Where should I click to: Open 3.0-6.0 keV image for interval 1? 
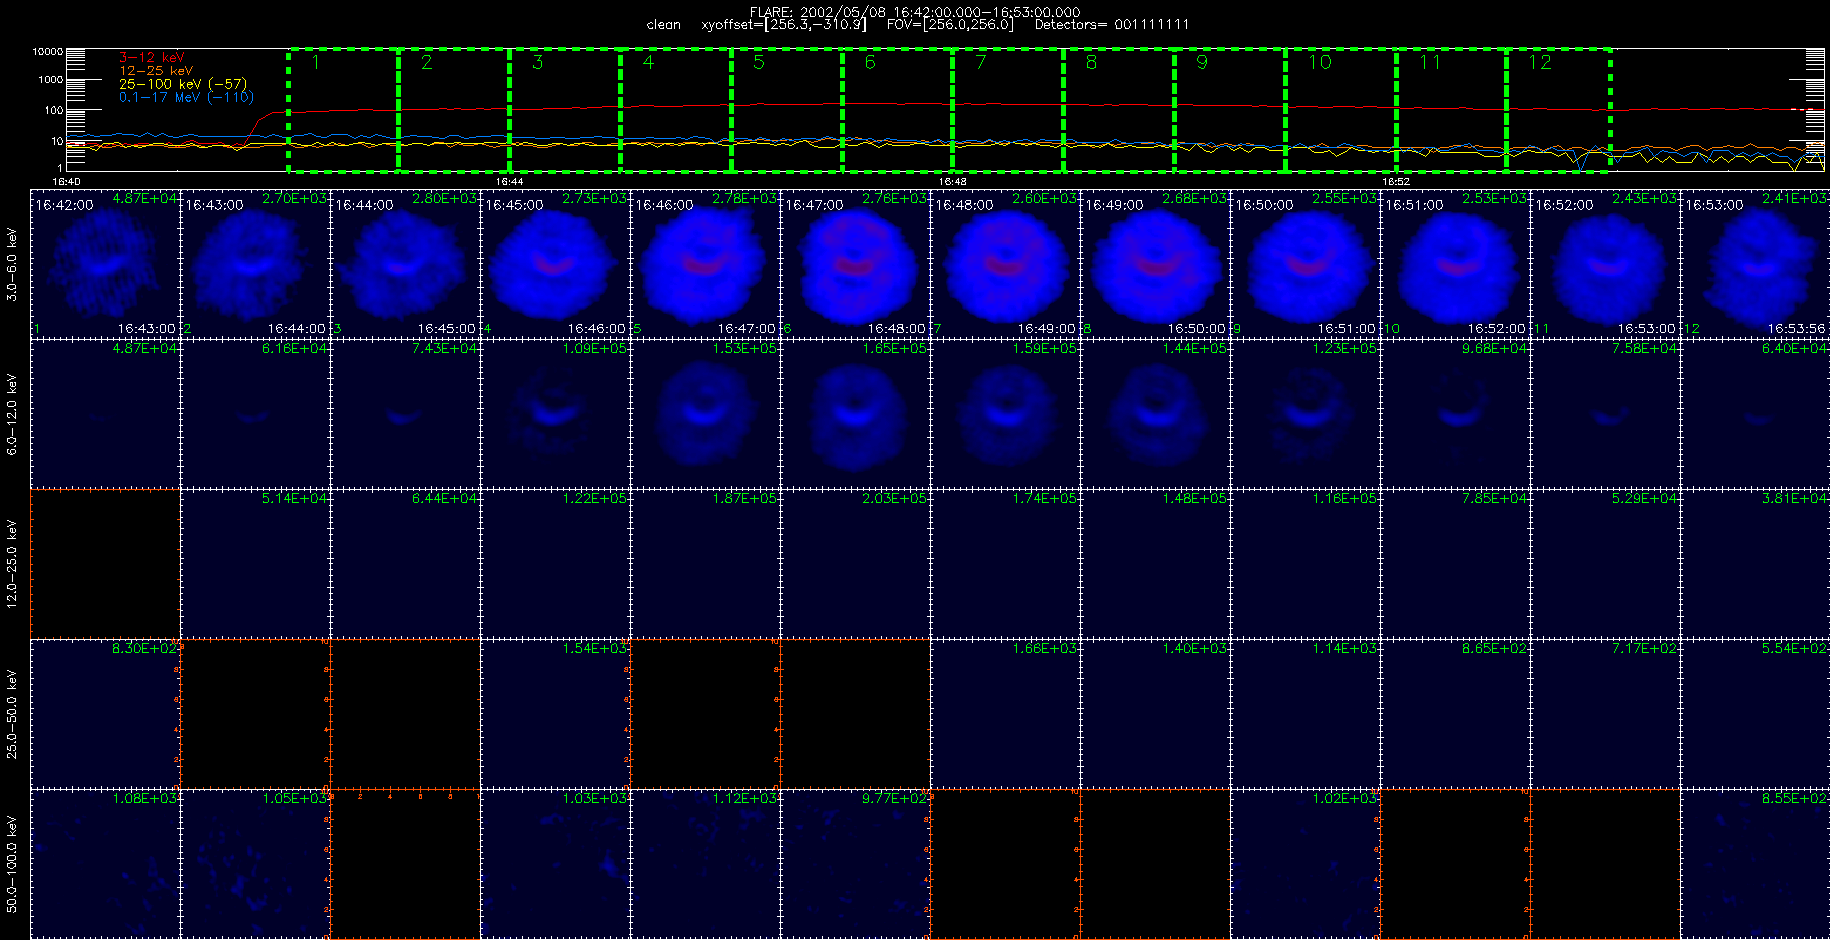click(105, 264)
